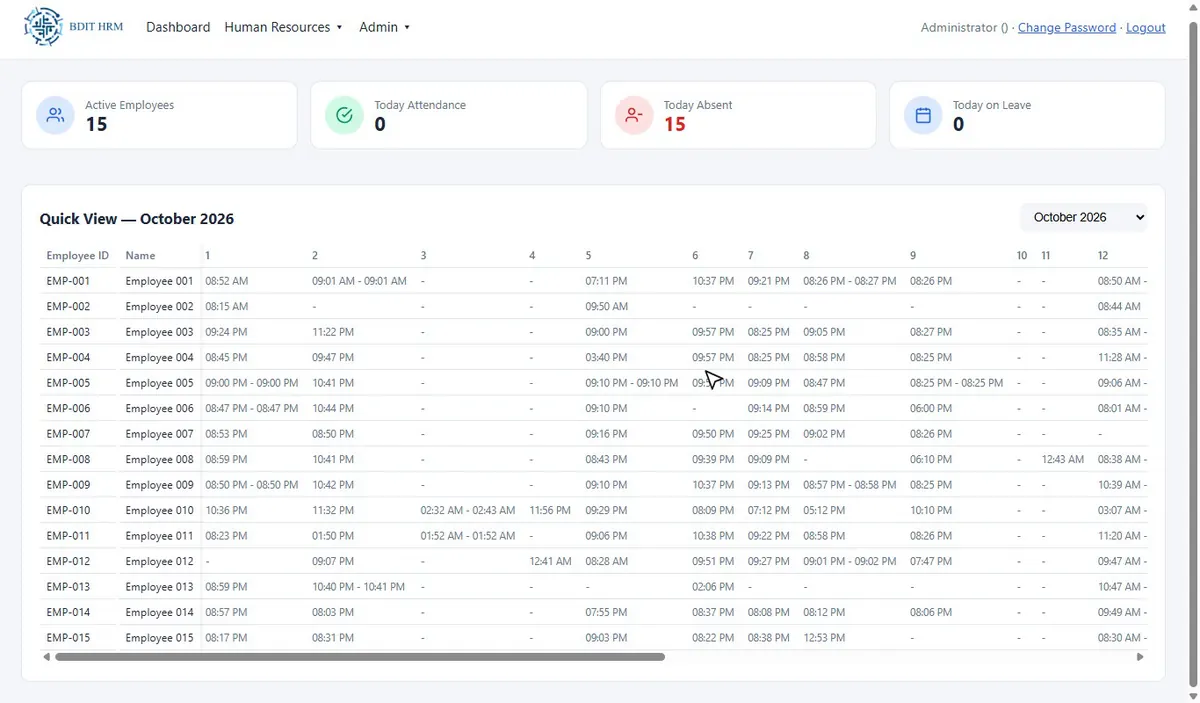Screen dimensions: 1200x703
Task: Click the 12:43 AM cell for Employee 008
Action: point(1062,460)
